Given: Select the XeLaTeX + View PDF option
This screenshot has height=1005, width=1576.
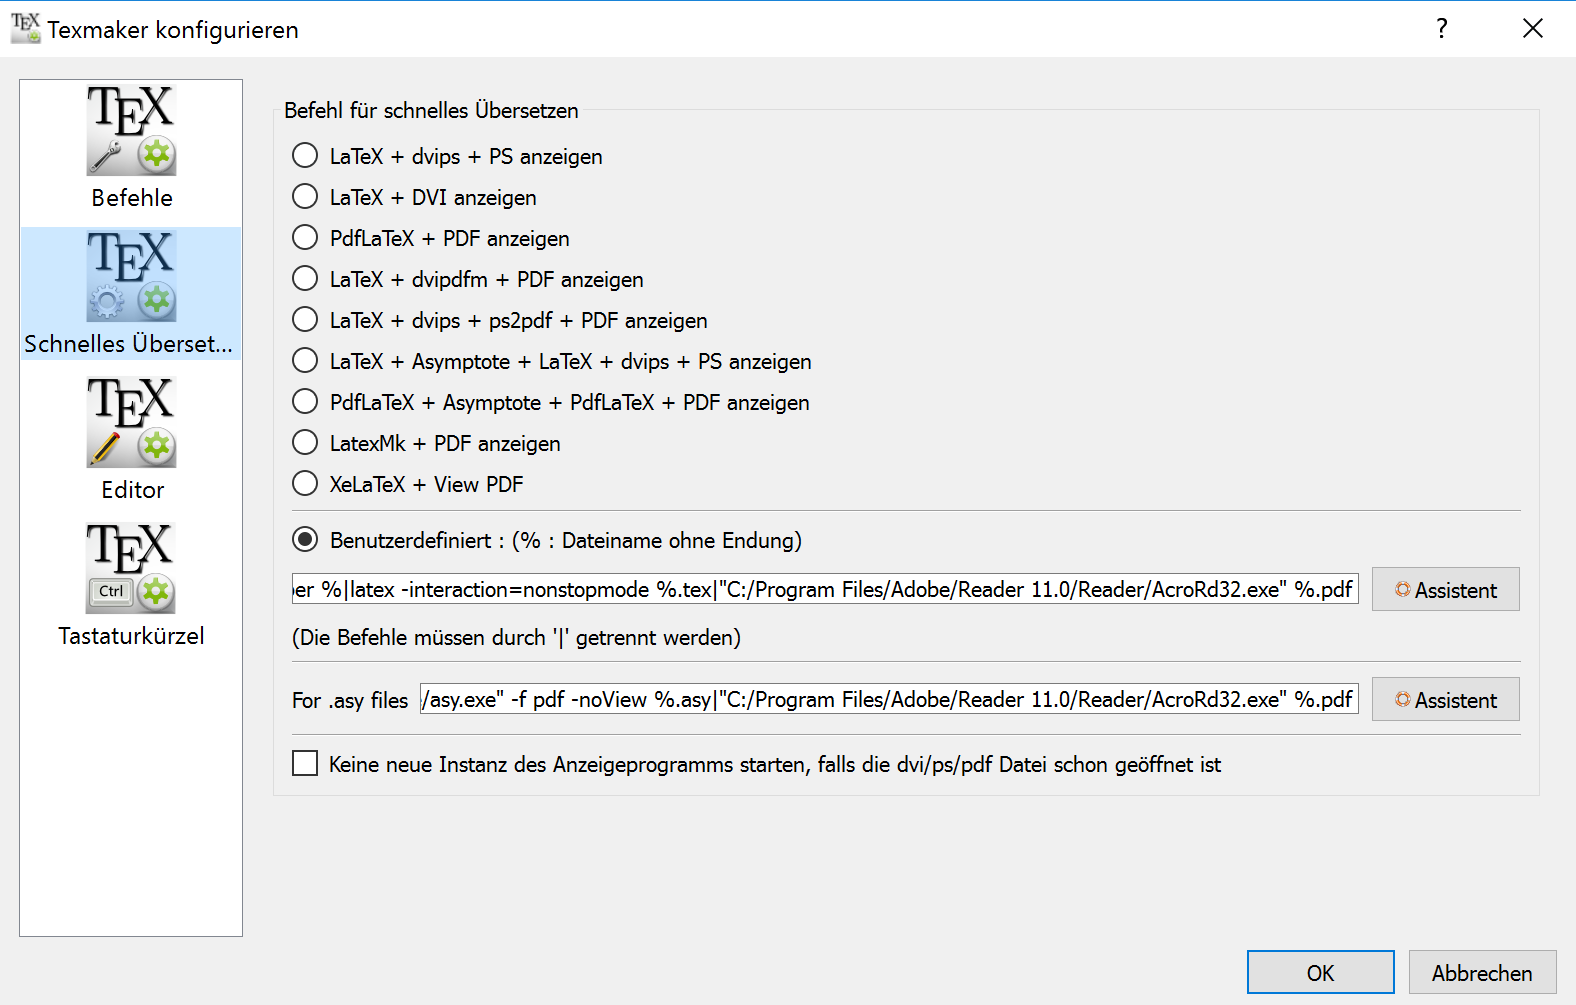Looking at the screenshot, I should tap(305, 484).
